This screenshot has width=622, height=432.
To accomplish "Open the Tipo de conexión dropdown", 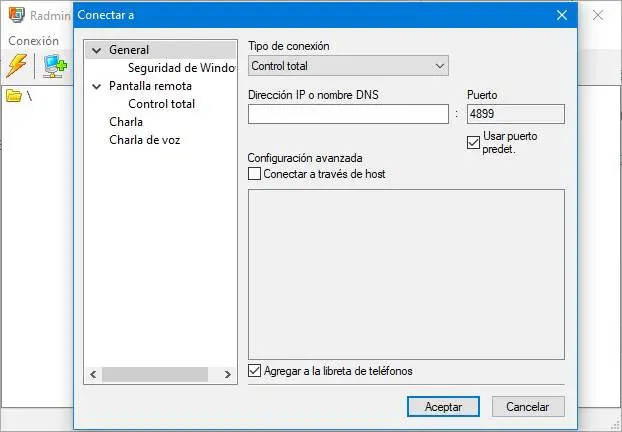I will 348,66.
